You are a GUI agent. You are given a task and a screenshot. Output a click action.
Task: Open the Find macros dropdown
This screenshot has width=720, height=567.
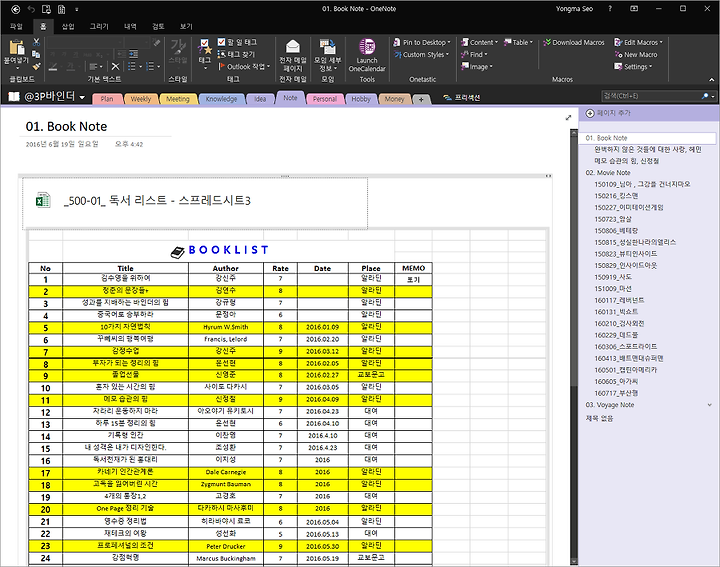[475, 54]
